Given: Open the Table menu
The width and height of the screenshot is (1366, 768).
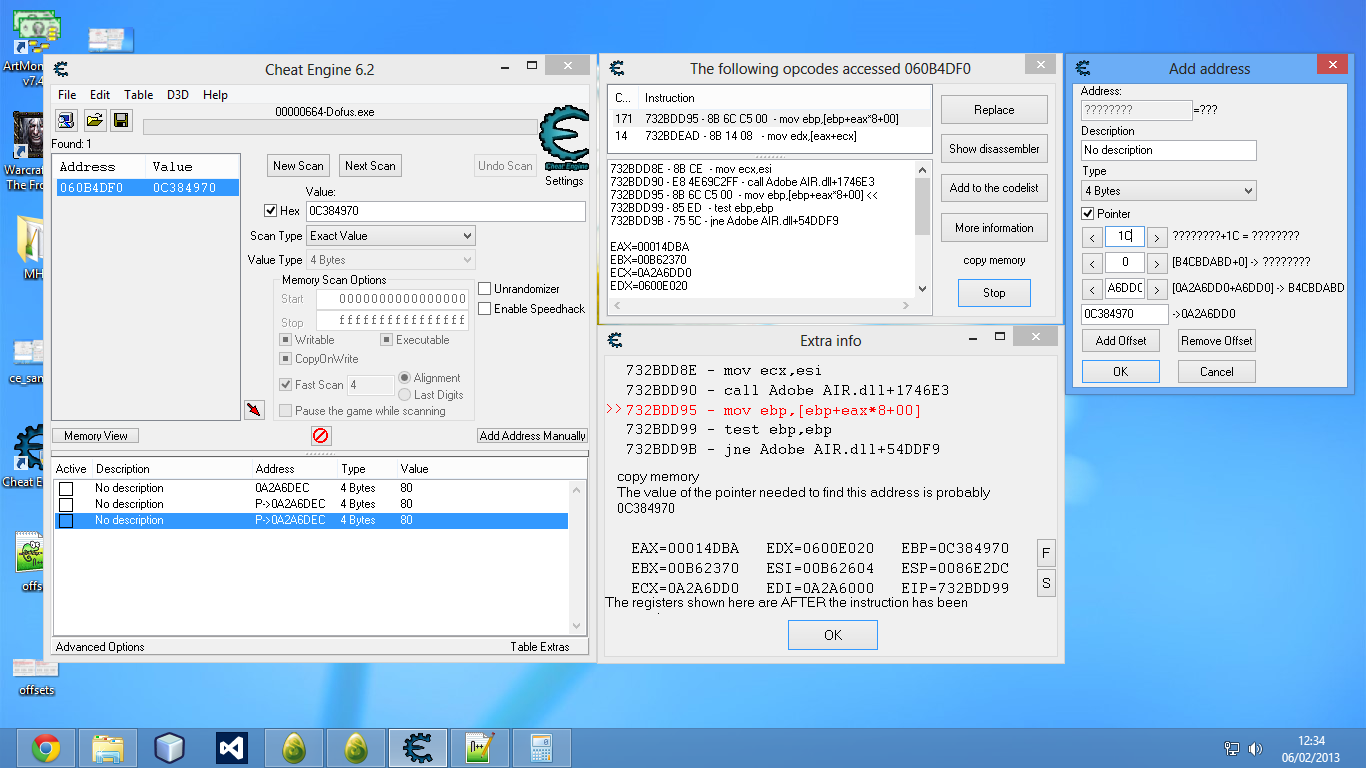Looking at the screenshot, I should (x=138, y=95).
